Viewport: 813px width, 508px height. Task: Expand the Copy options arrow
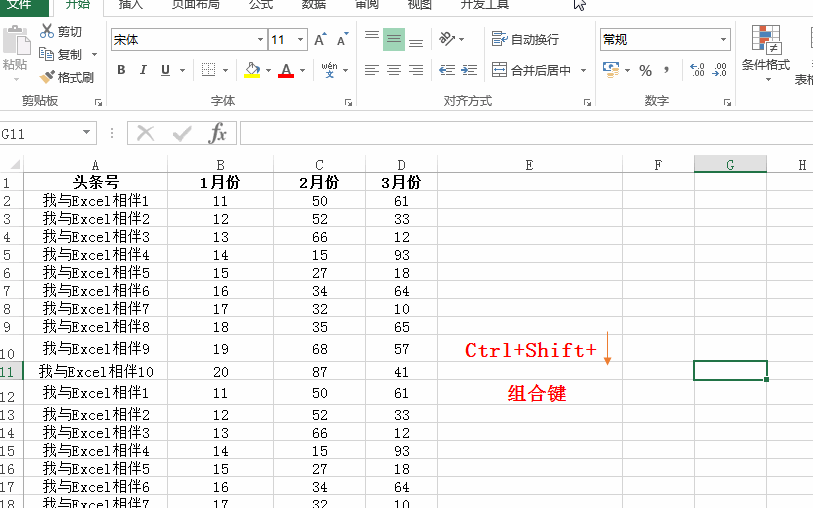click(x=94, y=54)
